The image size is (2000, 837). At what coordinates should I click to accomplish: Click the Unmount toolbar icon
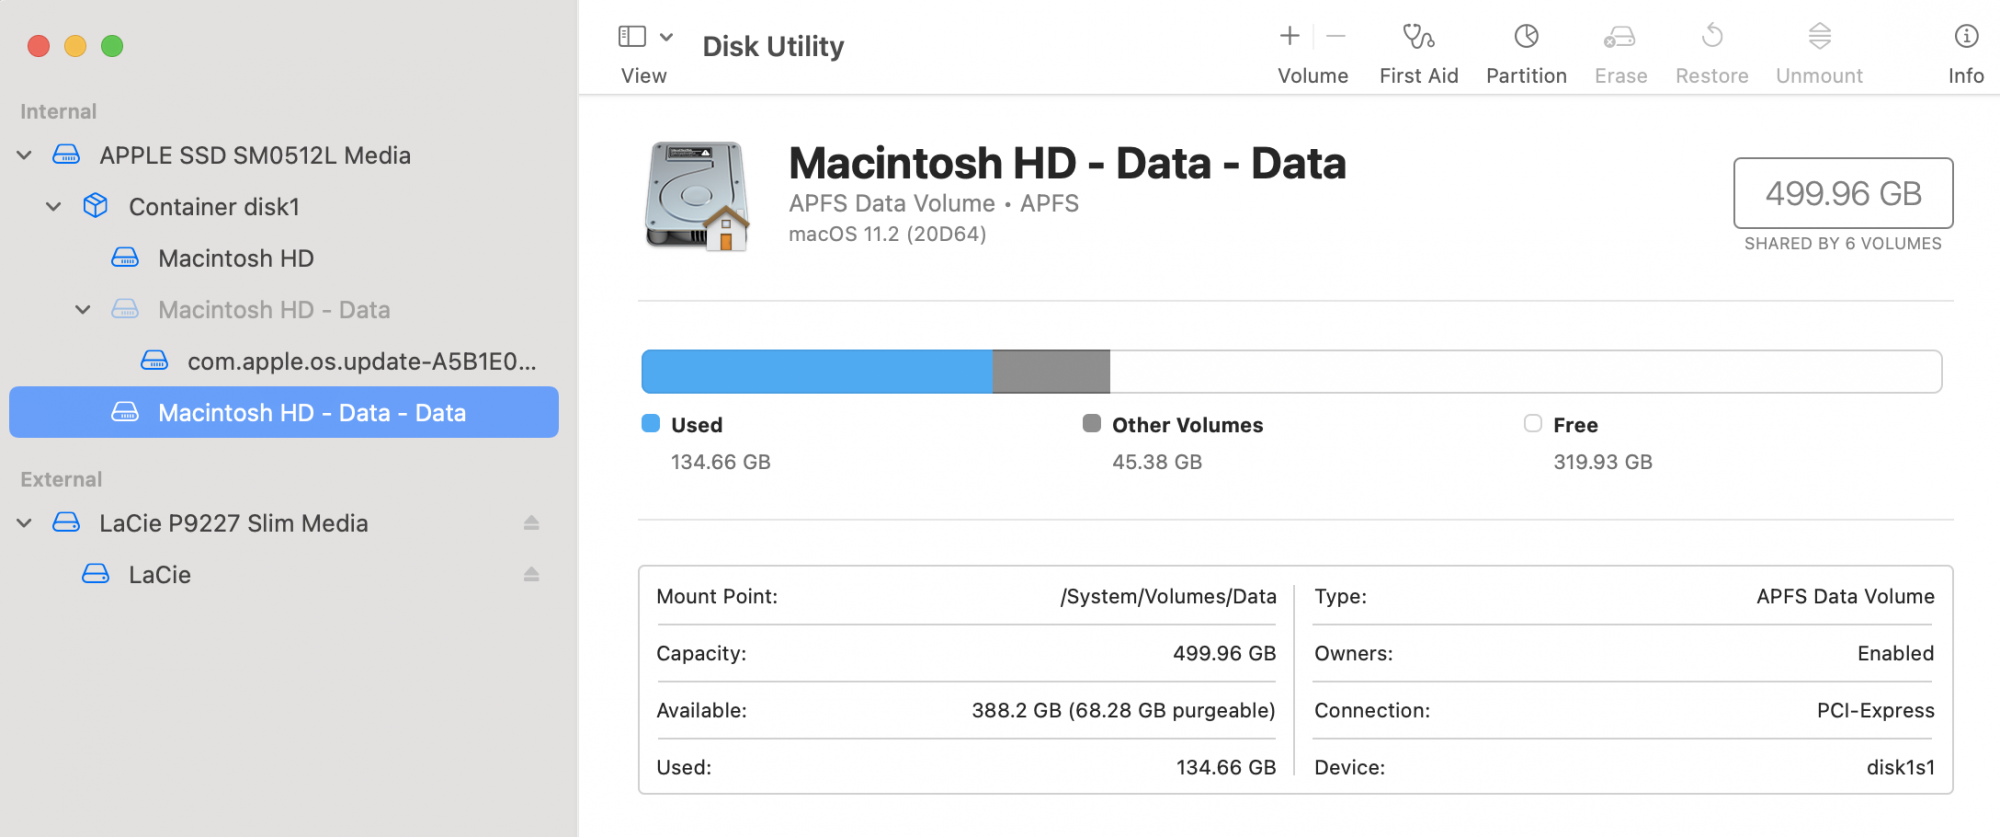coord(1819,37)
